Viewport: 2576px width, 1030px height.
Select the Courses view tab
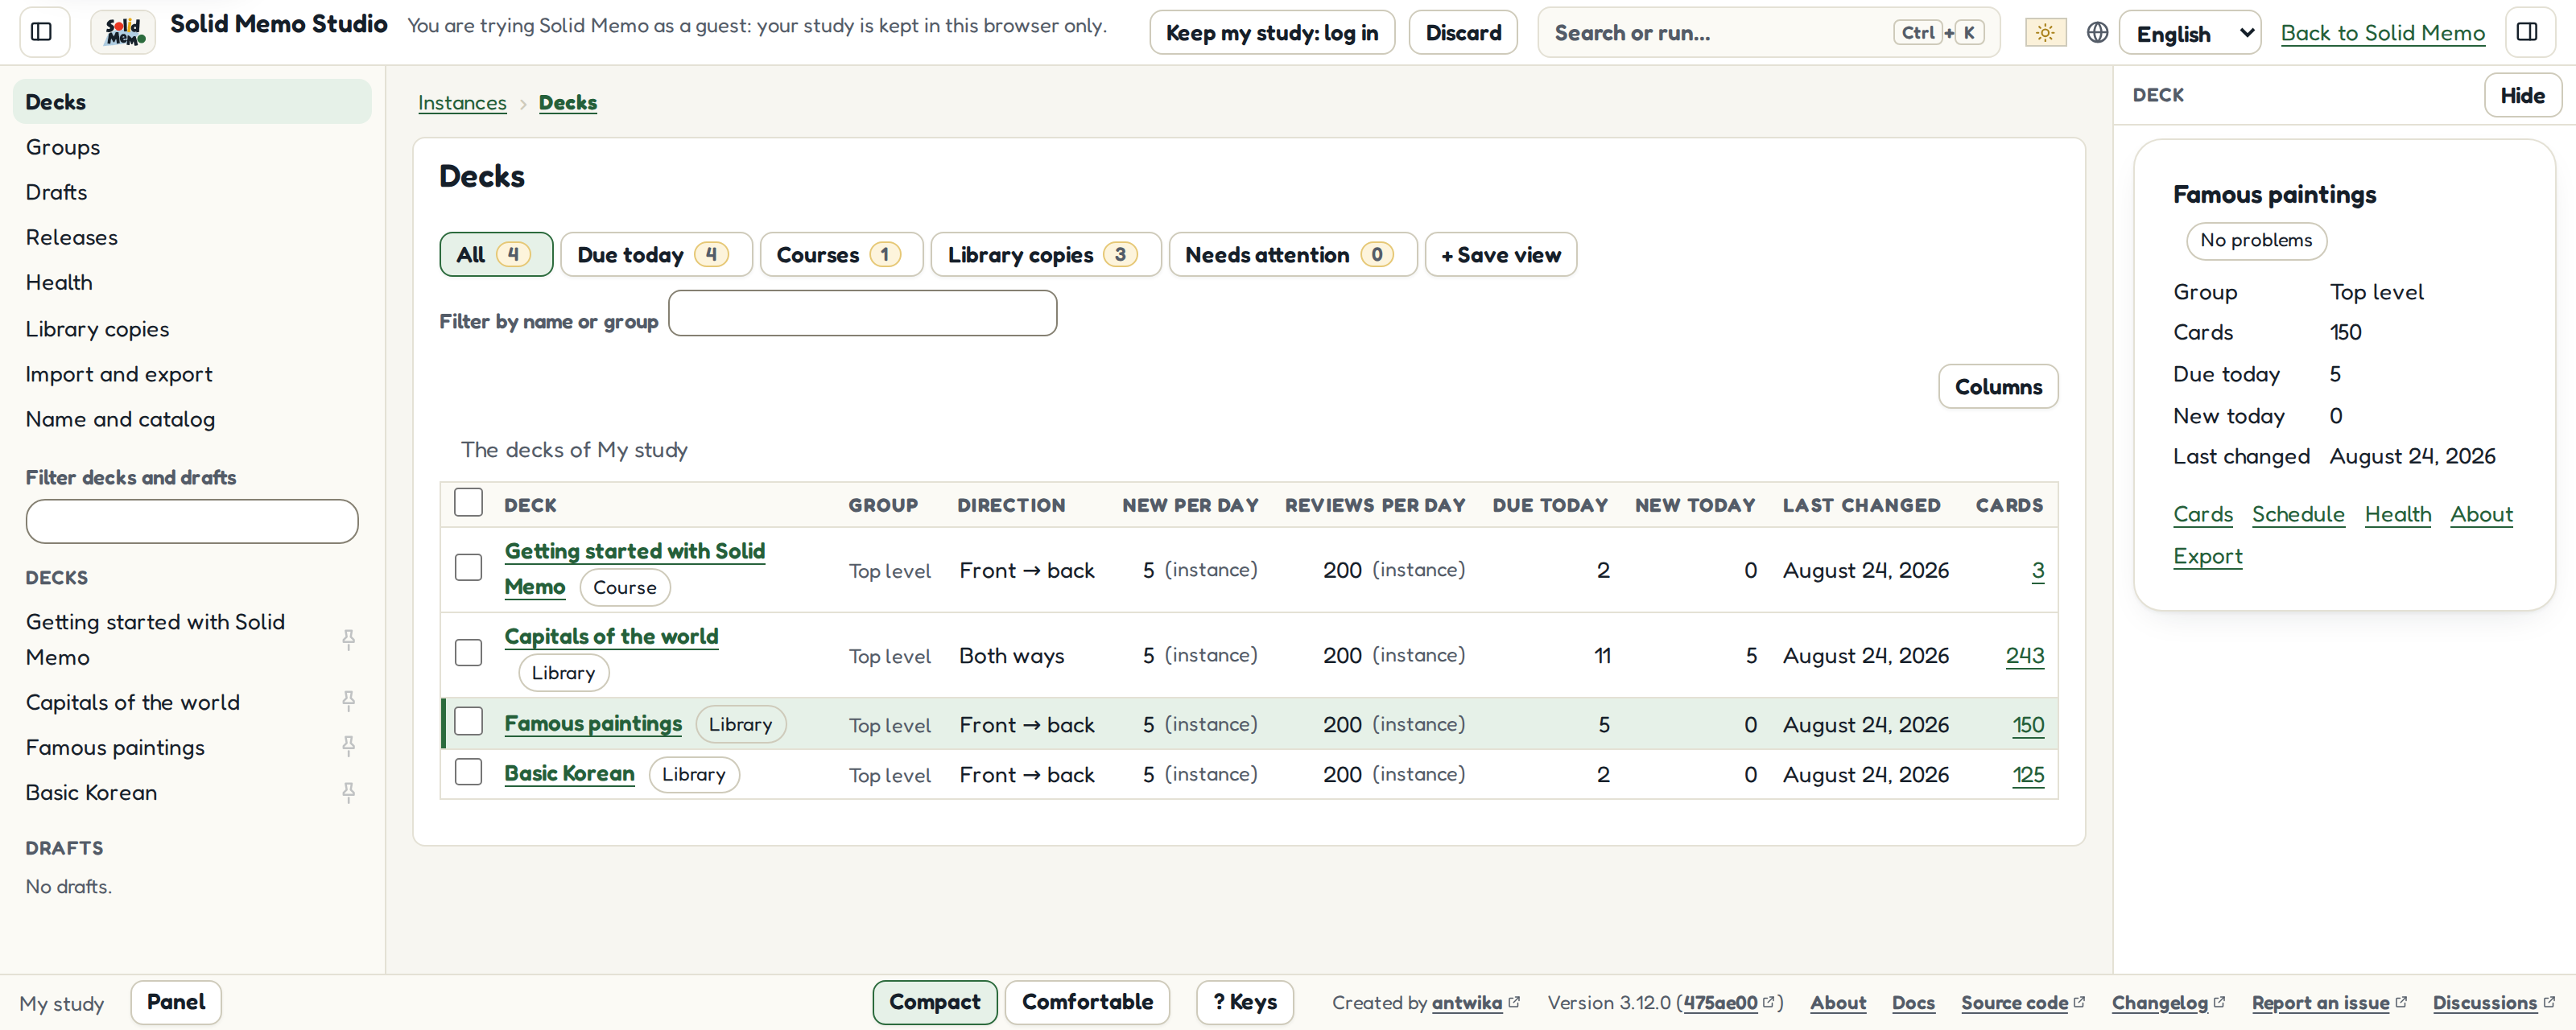click(841, 254)
